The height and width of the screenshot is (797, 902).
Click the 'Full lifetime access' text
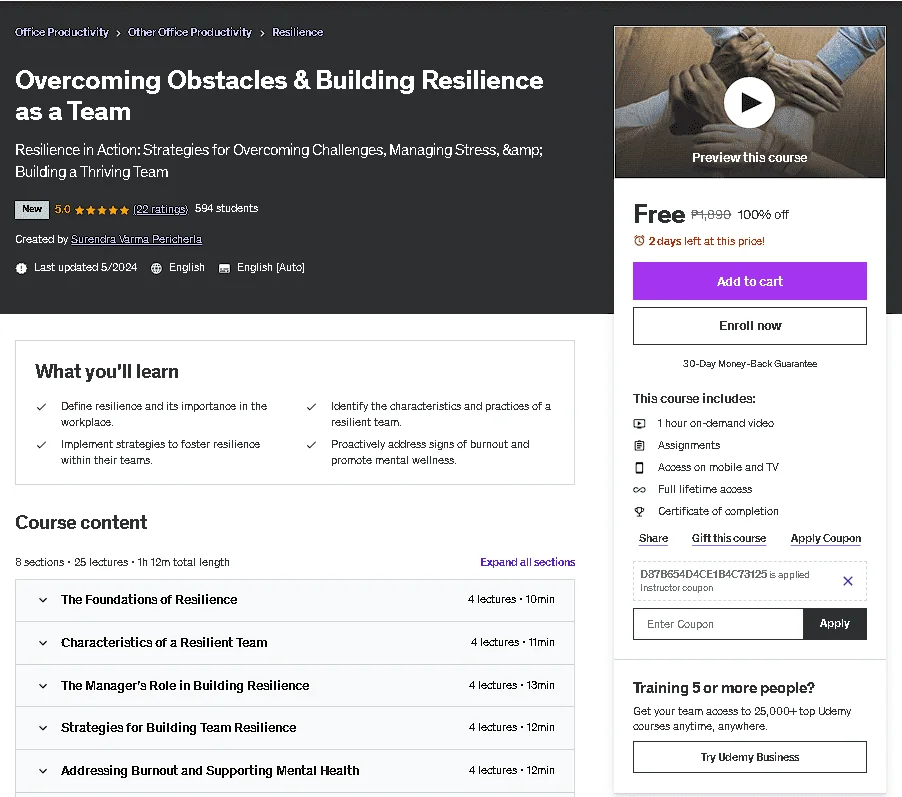click(705, 489)
